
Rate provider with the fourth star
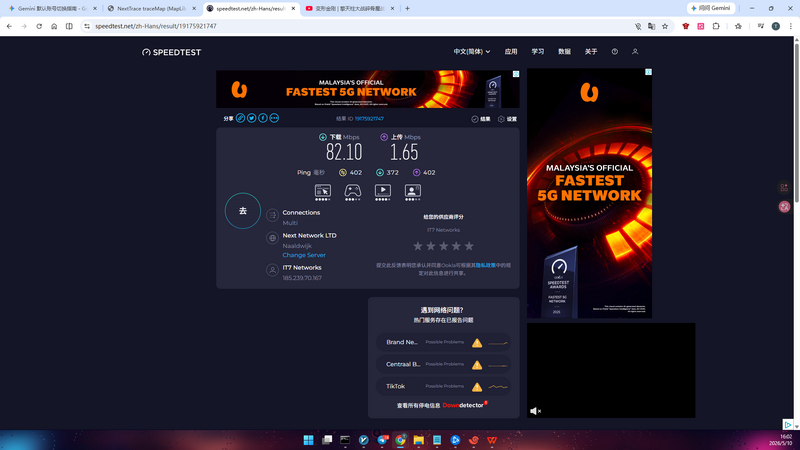pos(456,246)
